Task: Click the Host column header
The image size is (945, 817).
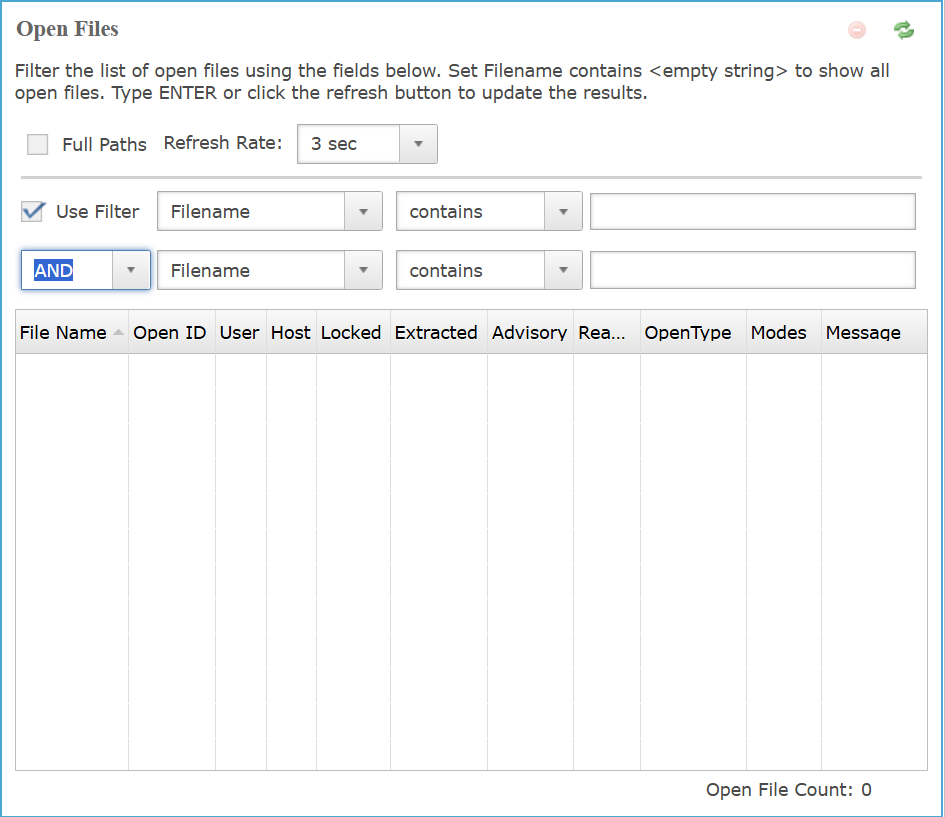Action: [291, 333]
